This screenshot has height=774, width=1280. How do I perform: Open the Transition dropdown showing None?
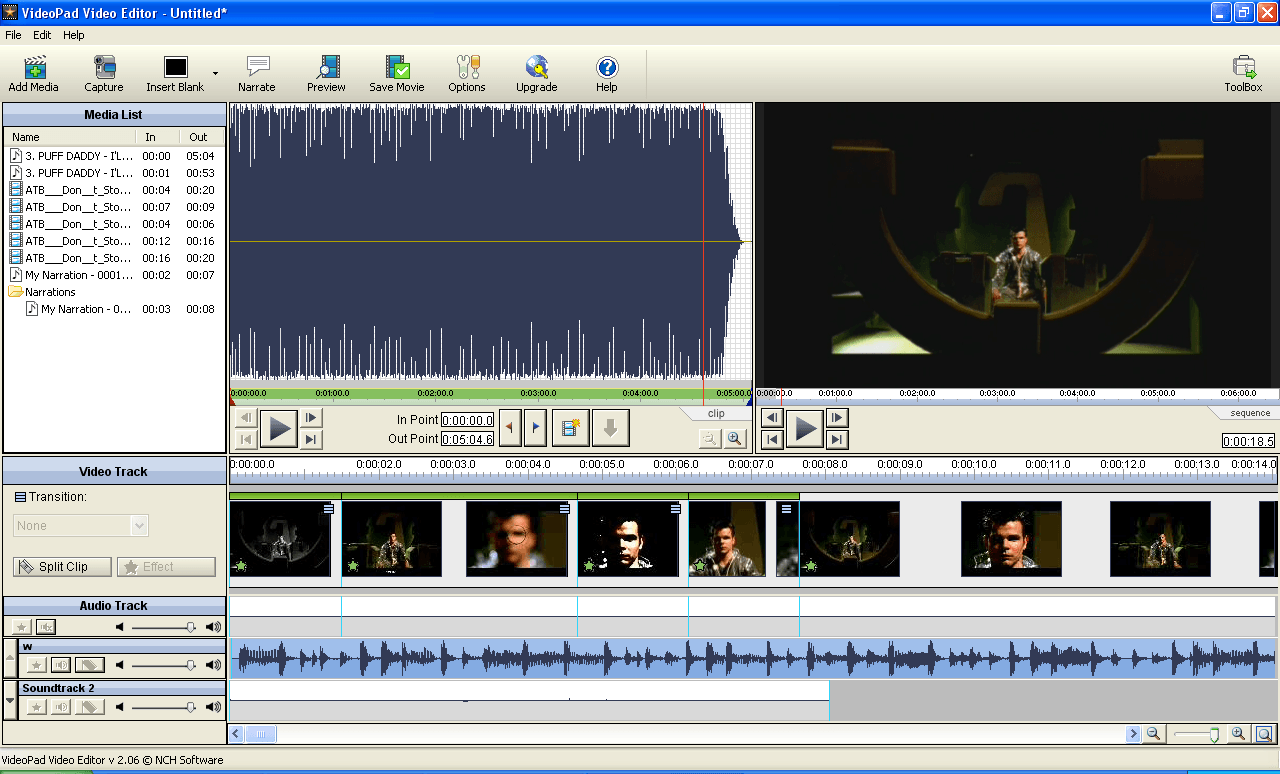[x=139, y=526]
